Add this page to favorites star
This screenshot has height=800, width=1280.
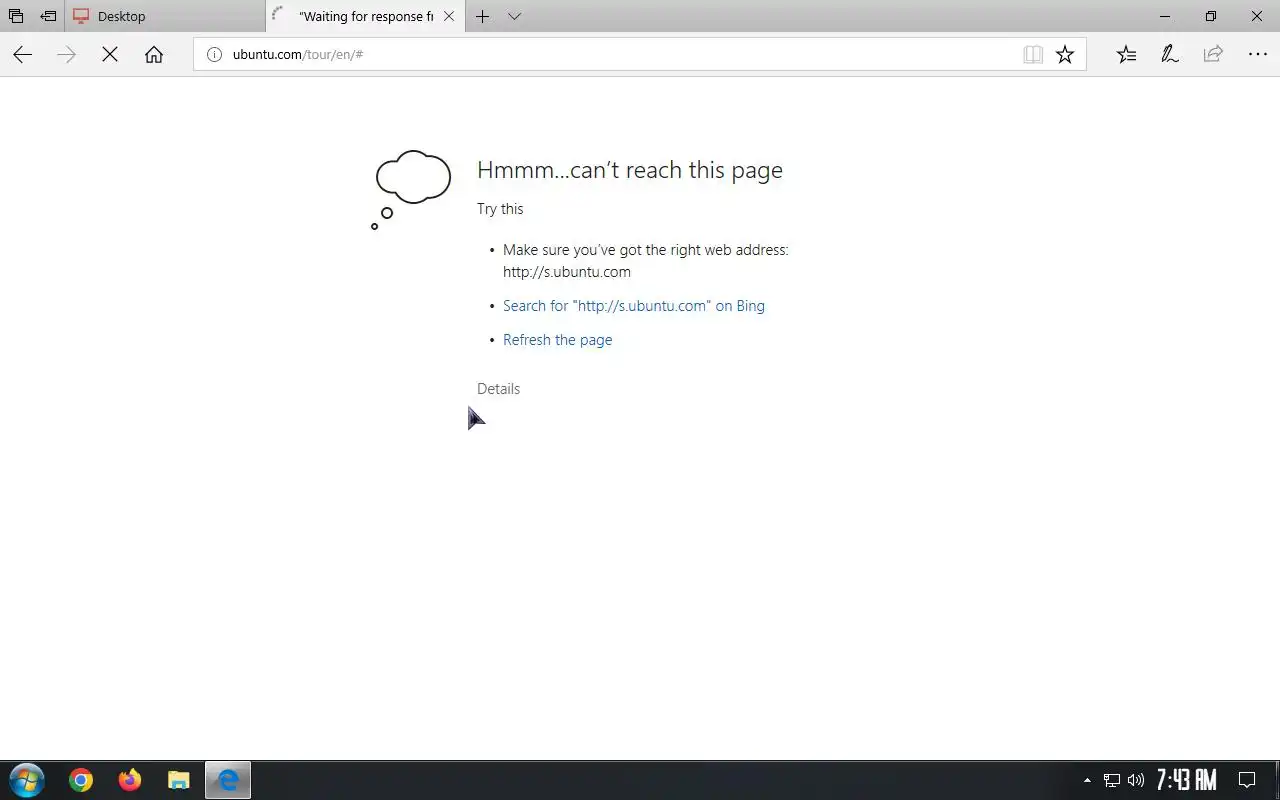(x=1065, y=55)
